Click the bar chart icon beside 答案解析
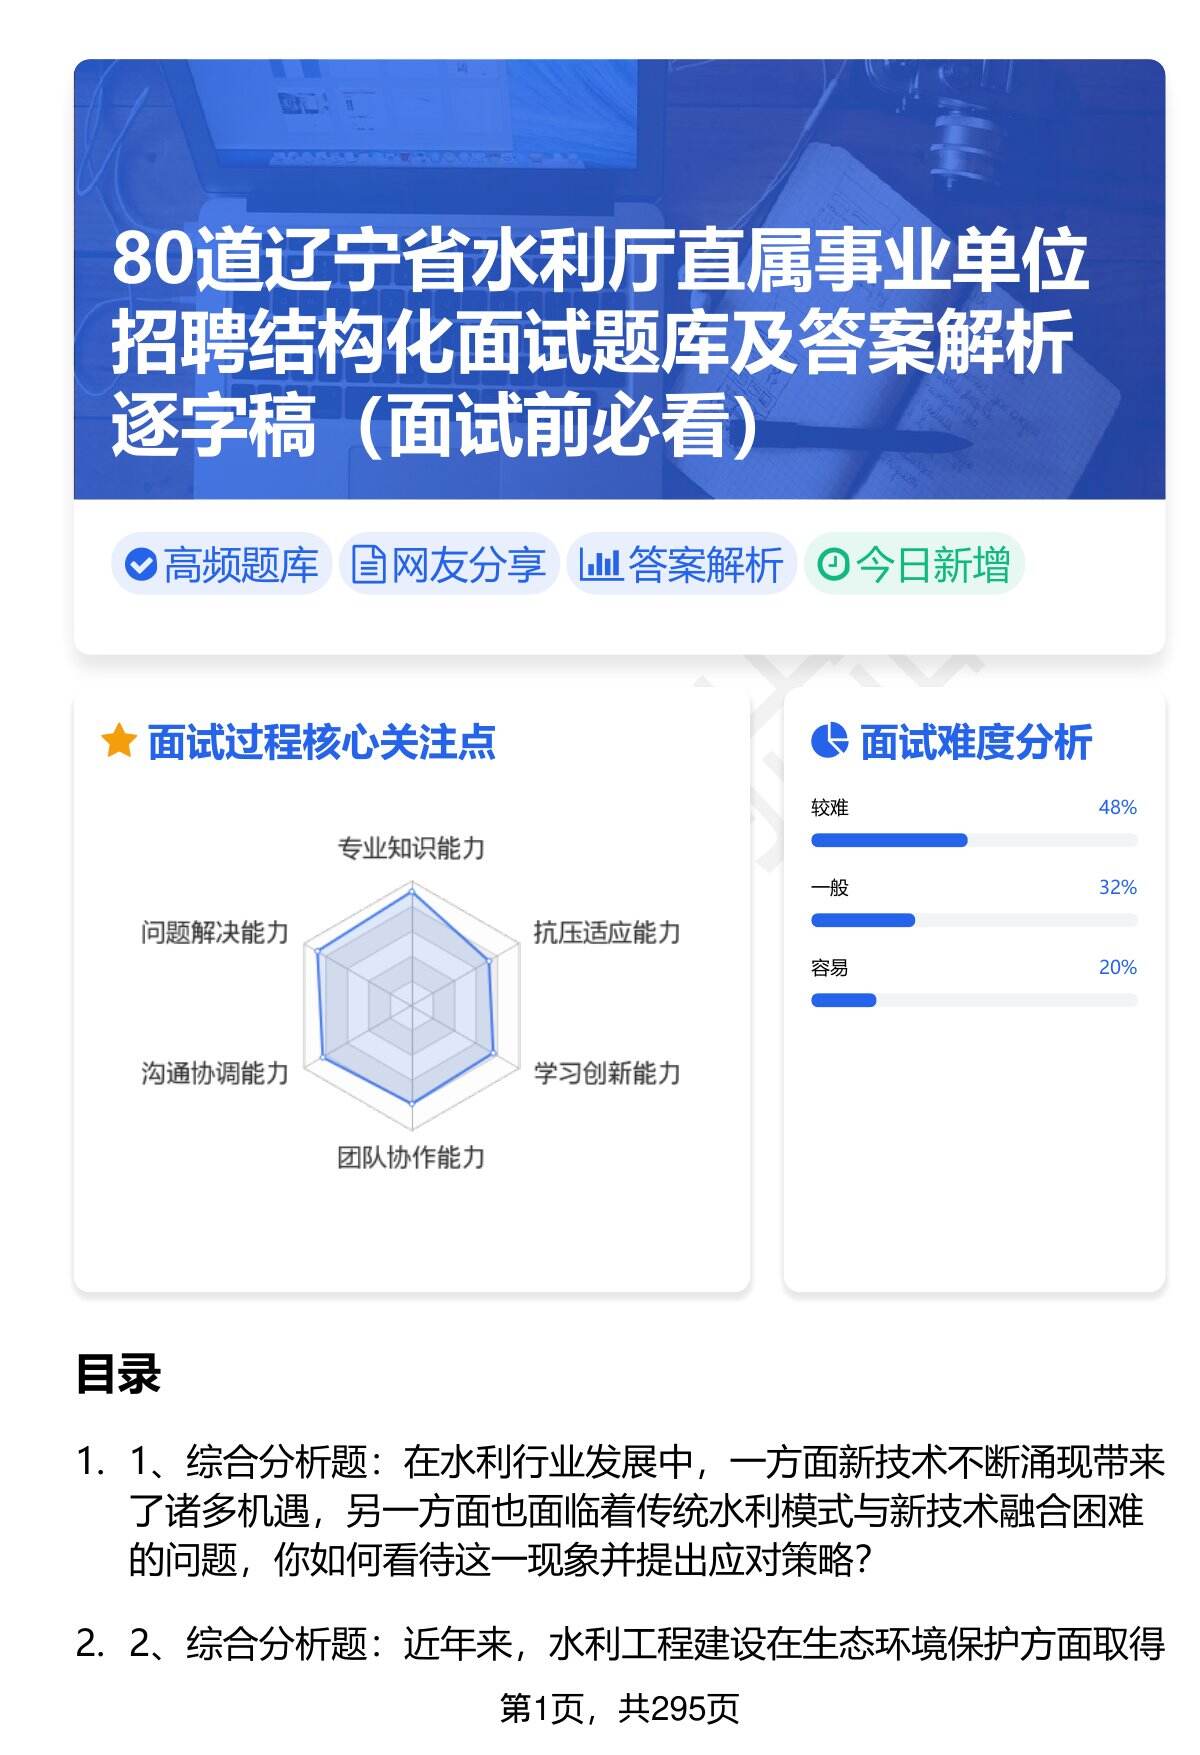The image size is (1200, 1755). (x=600, y=565)
